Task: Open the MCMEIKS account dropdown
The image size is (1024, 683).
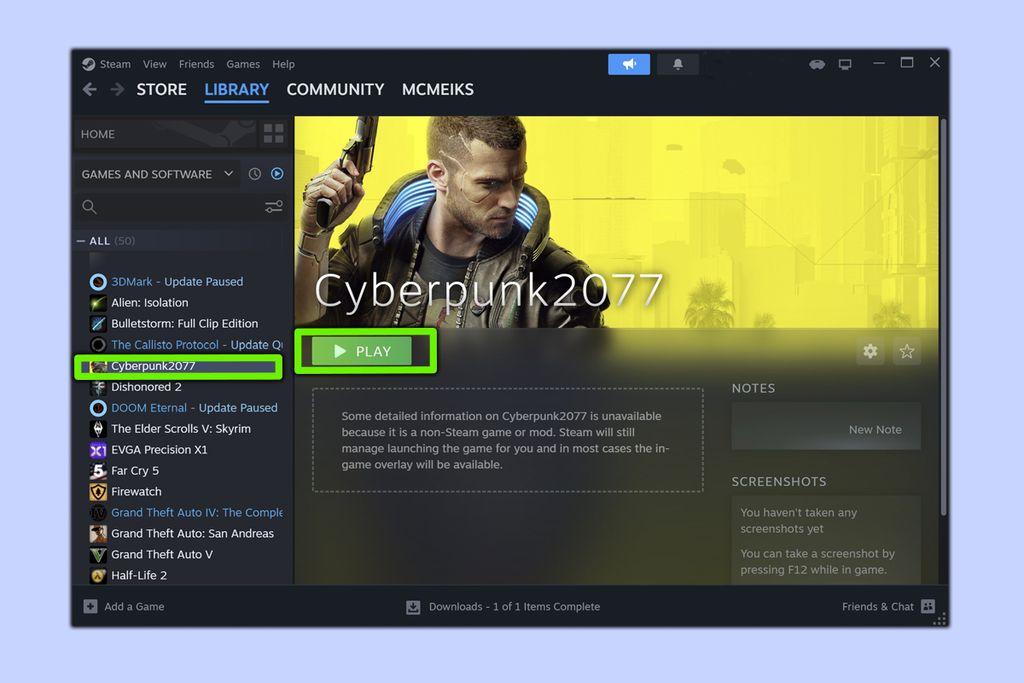Action: (437, 90)
